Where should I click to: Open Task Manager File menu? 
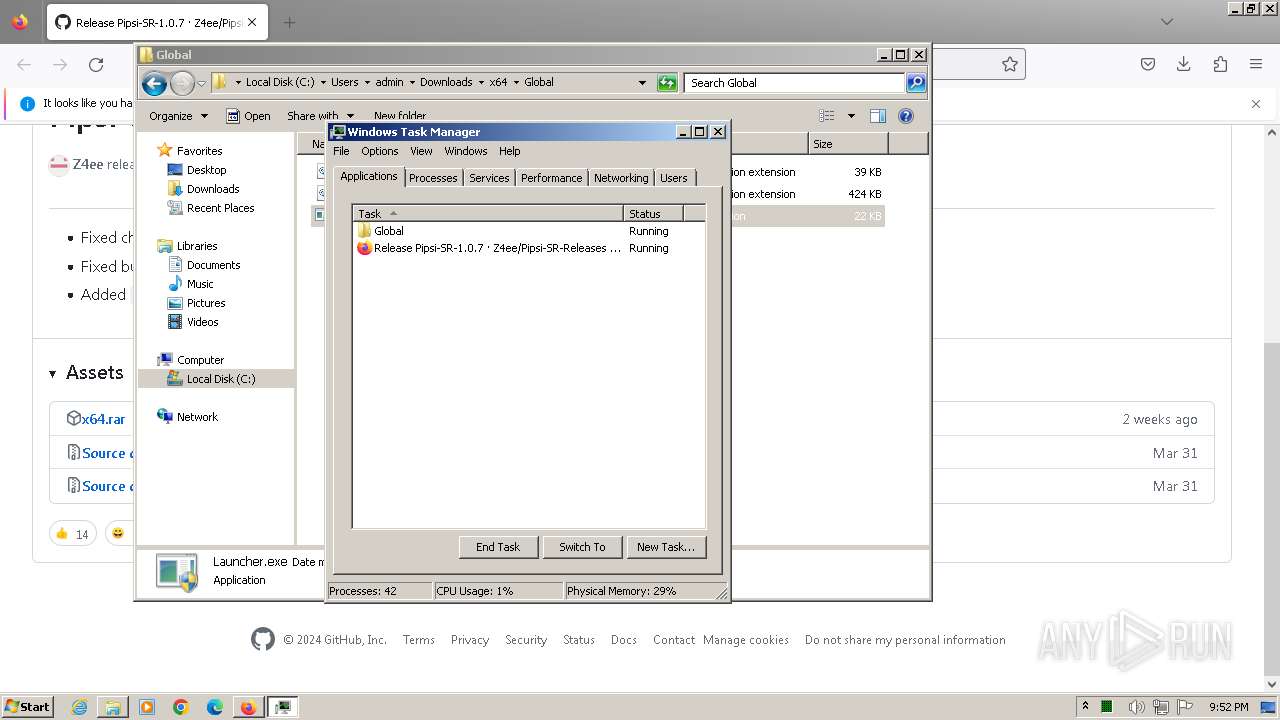(341, 151)
